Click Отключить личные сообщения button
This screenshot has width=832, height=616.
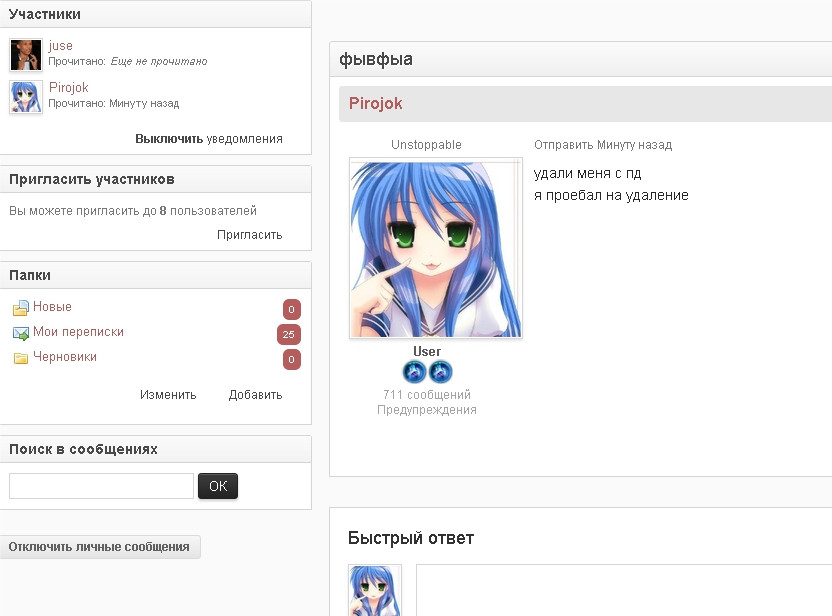coord(99,547)
